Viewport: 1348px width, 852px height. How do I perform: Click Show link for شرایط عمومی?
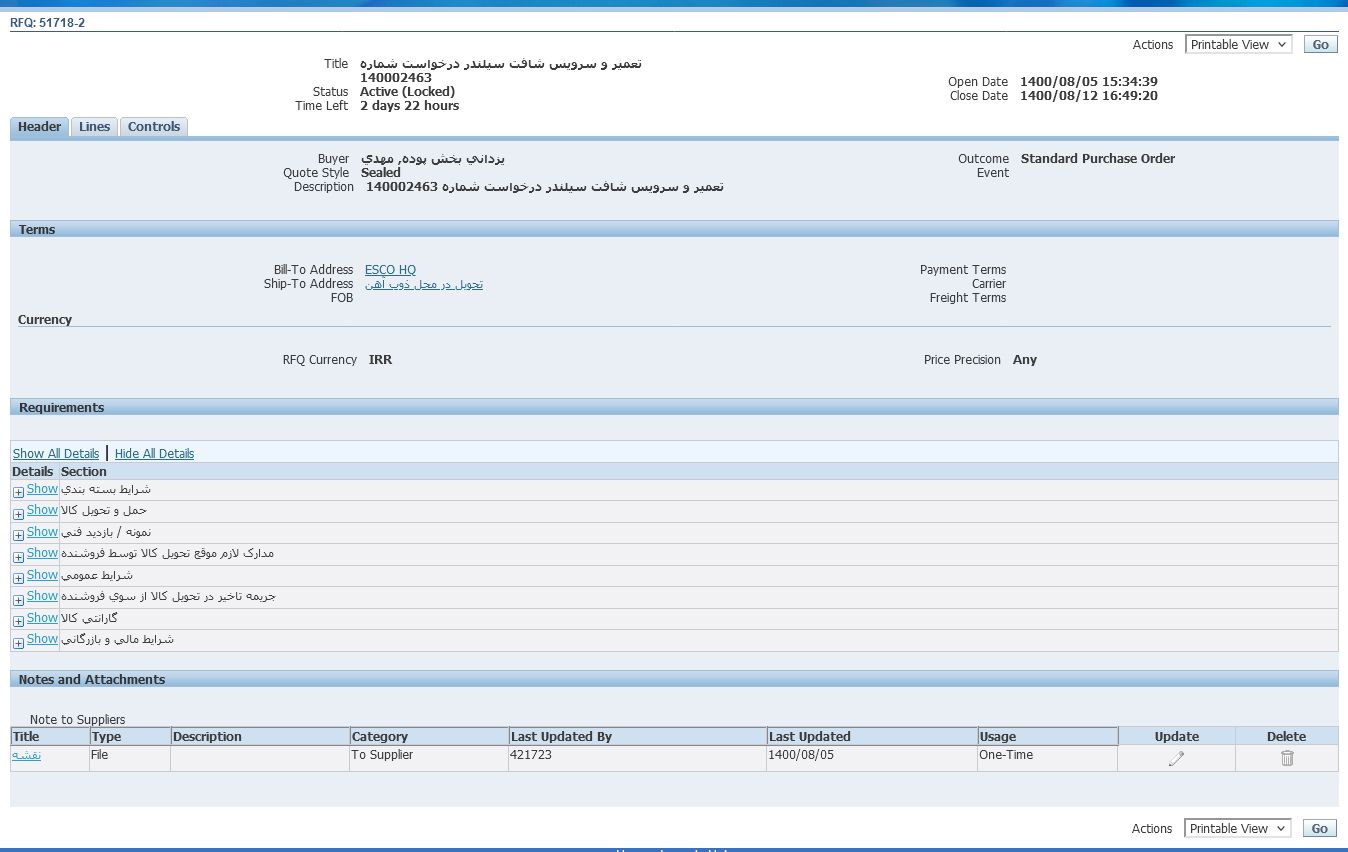click(x=42, y=575)
